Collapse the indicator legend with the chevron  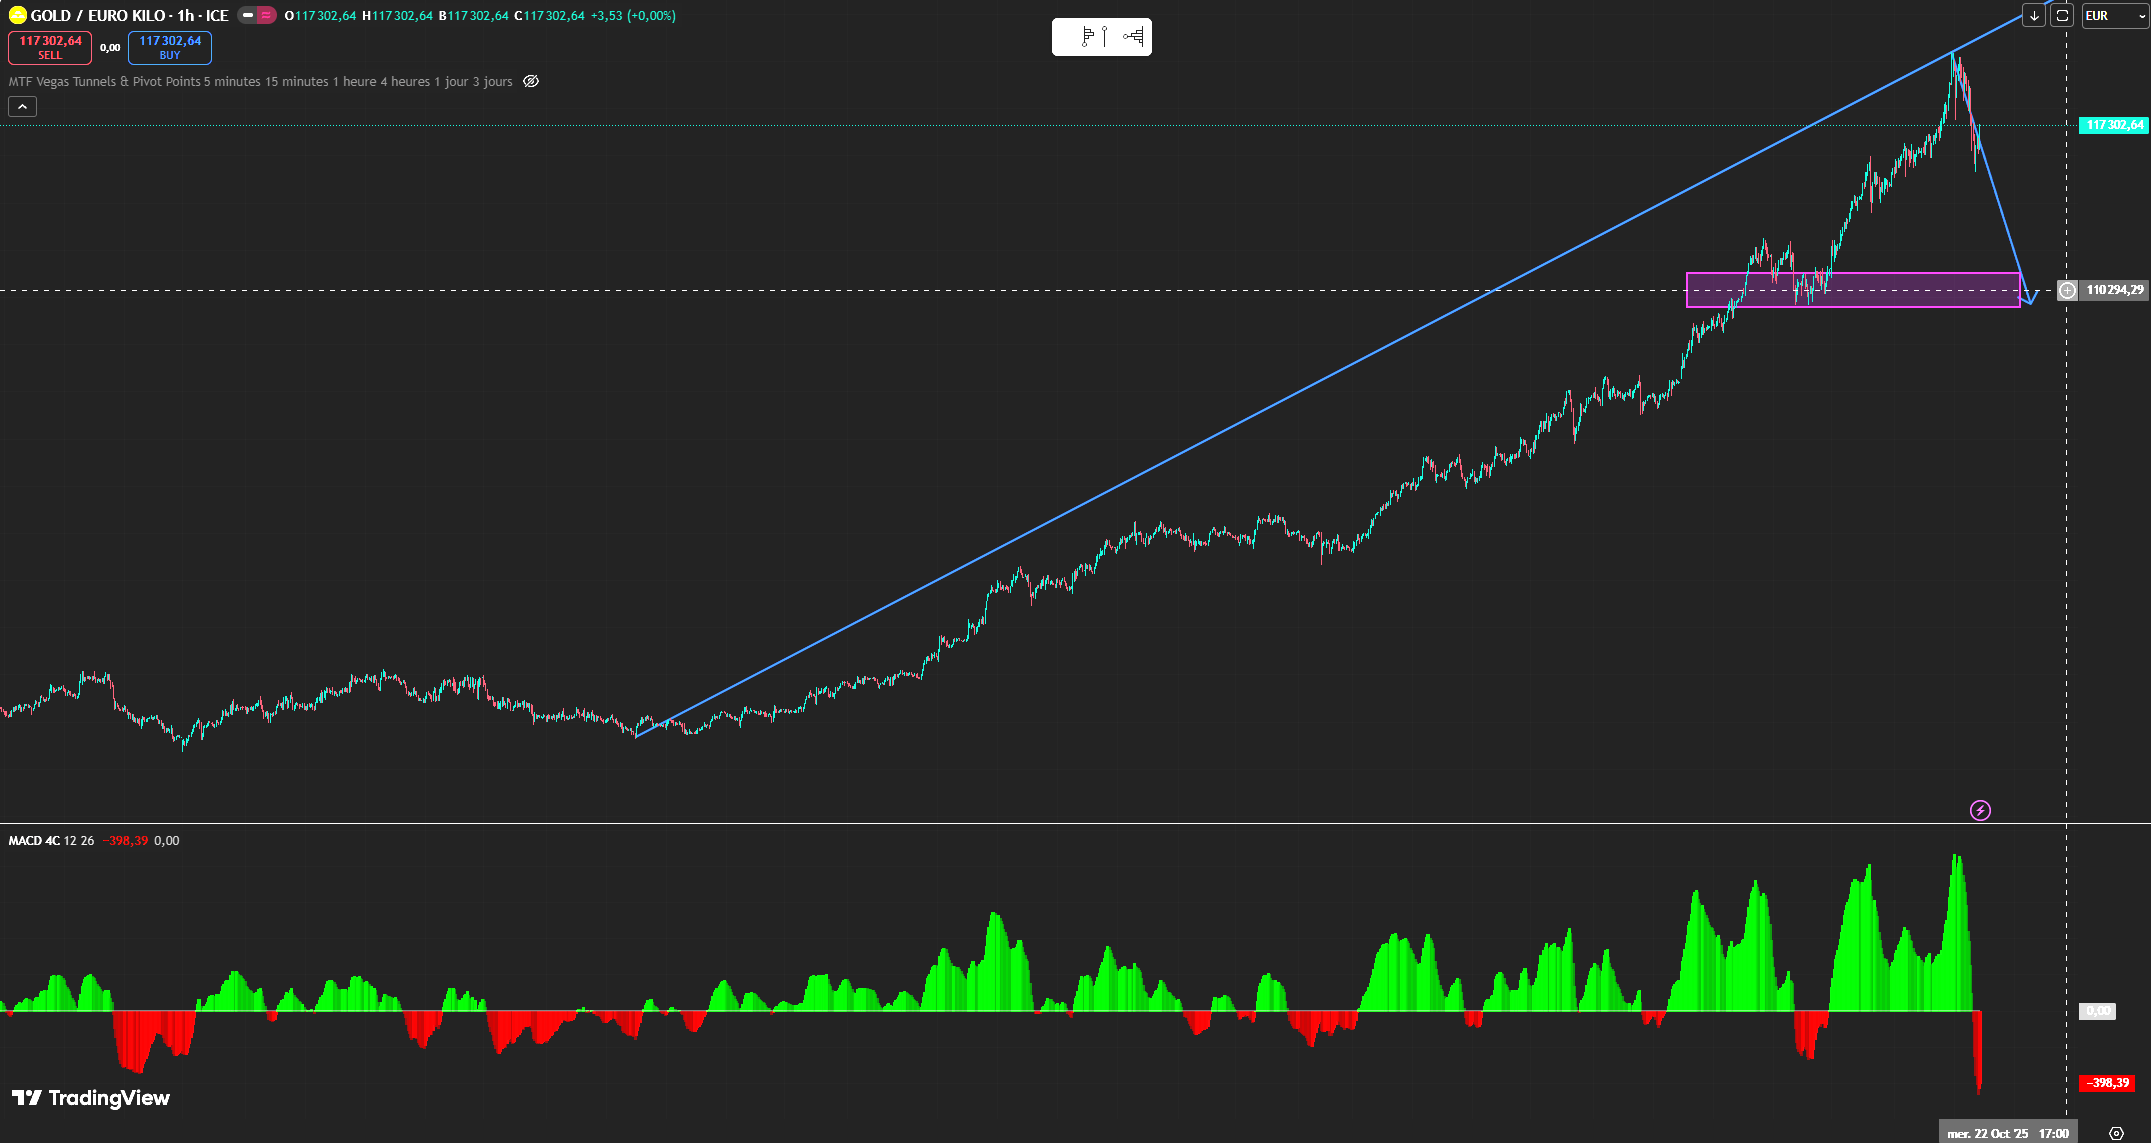[x=23, y=106]
